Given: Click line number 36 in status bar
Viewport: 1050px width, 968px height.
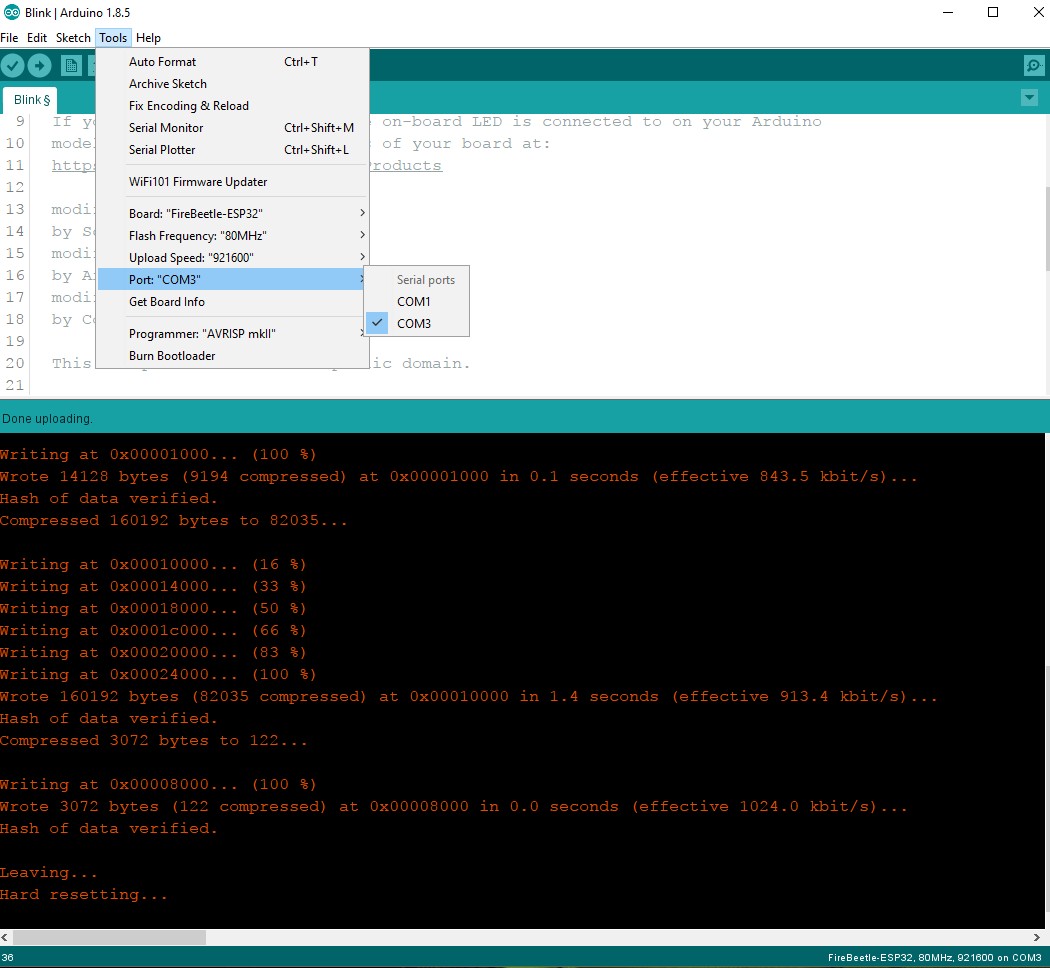Looking at the screenshot, I should tap(8, 958).
